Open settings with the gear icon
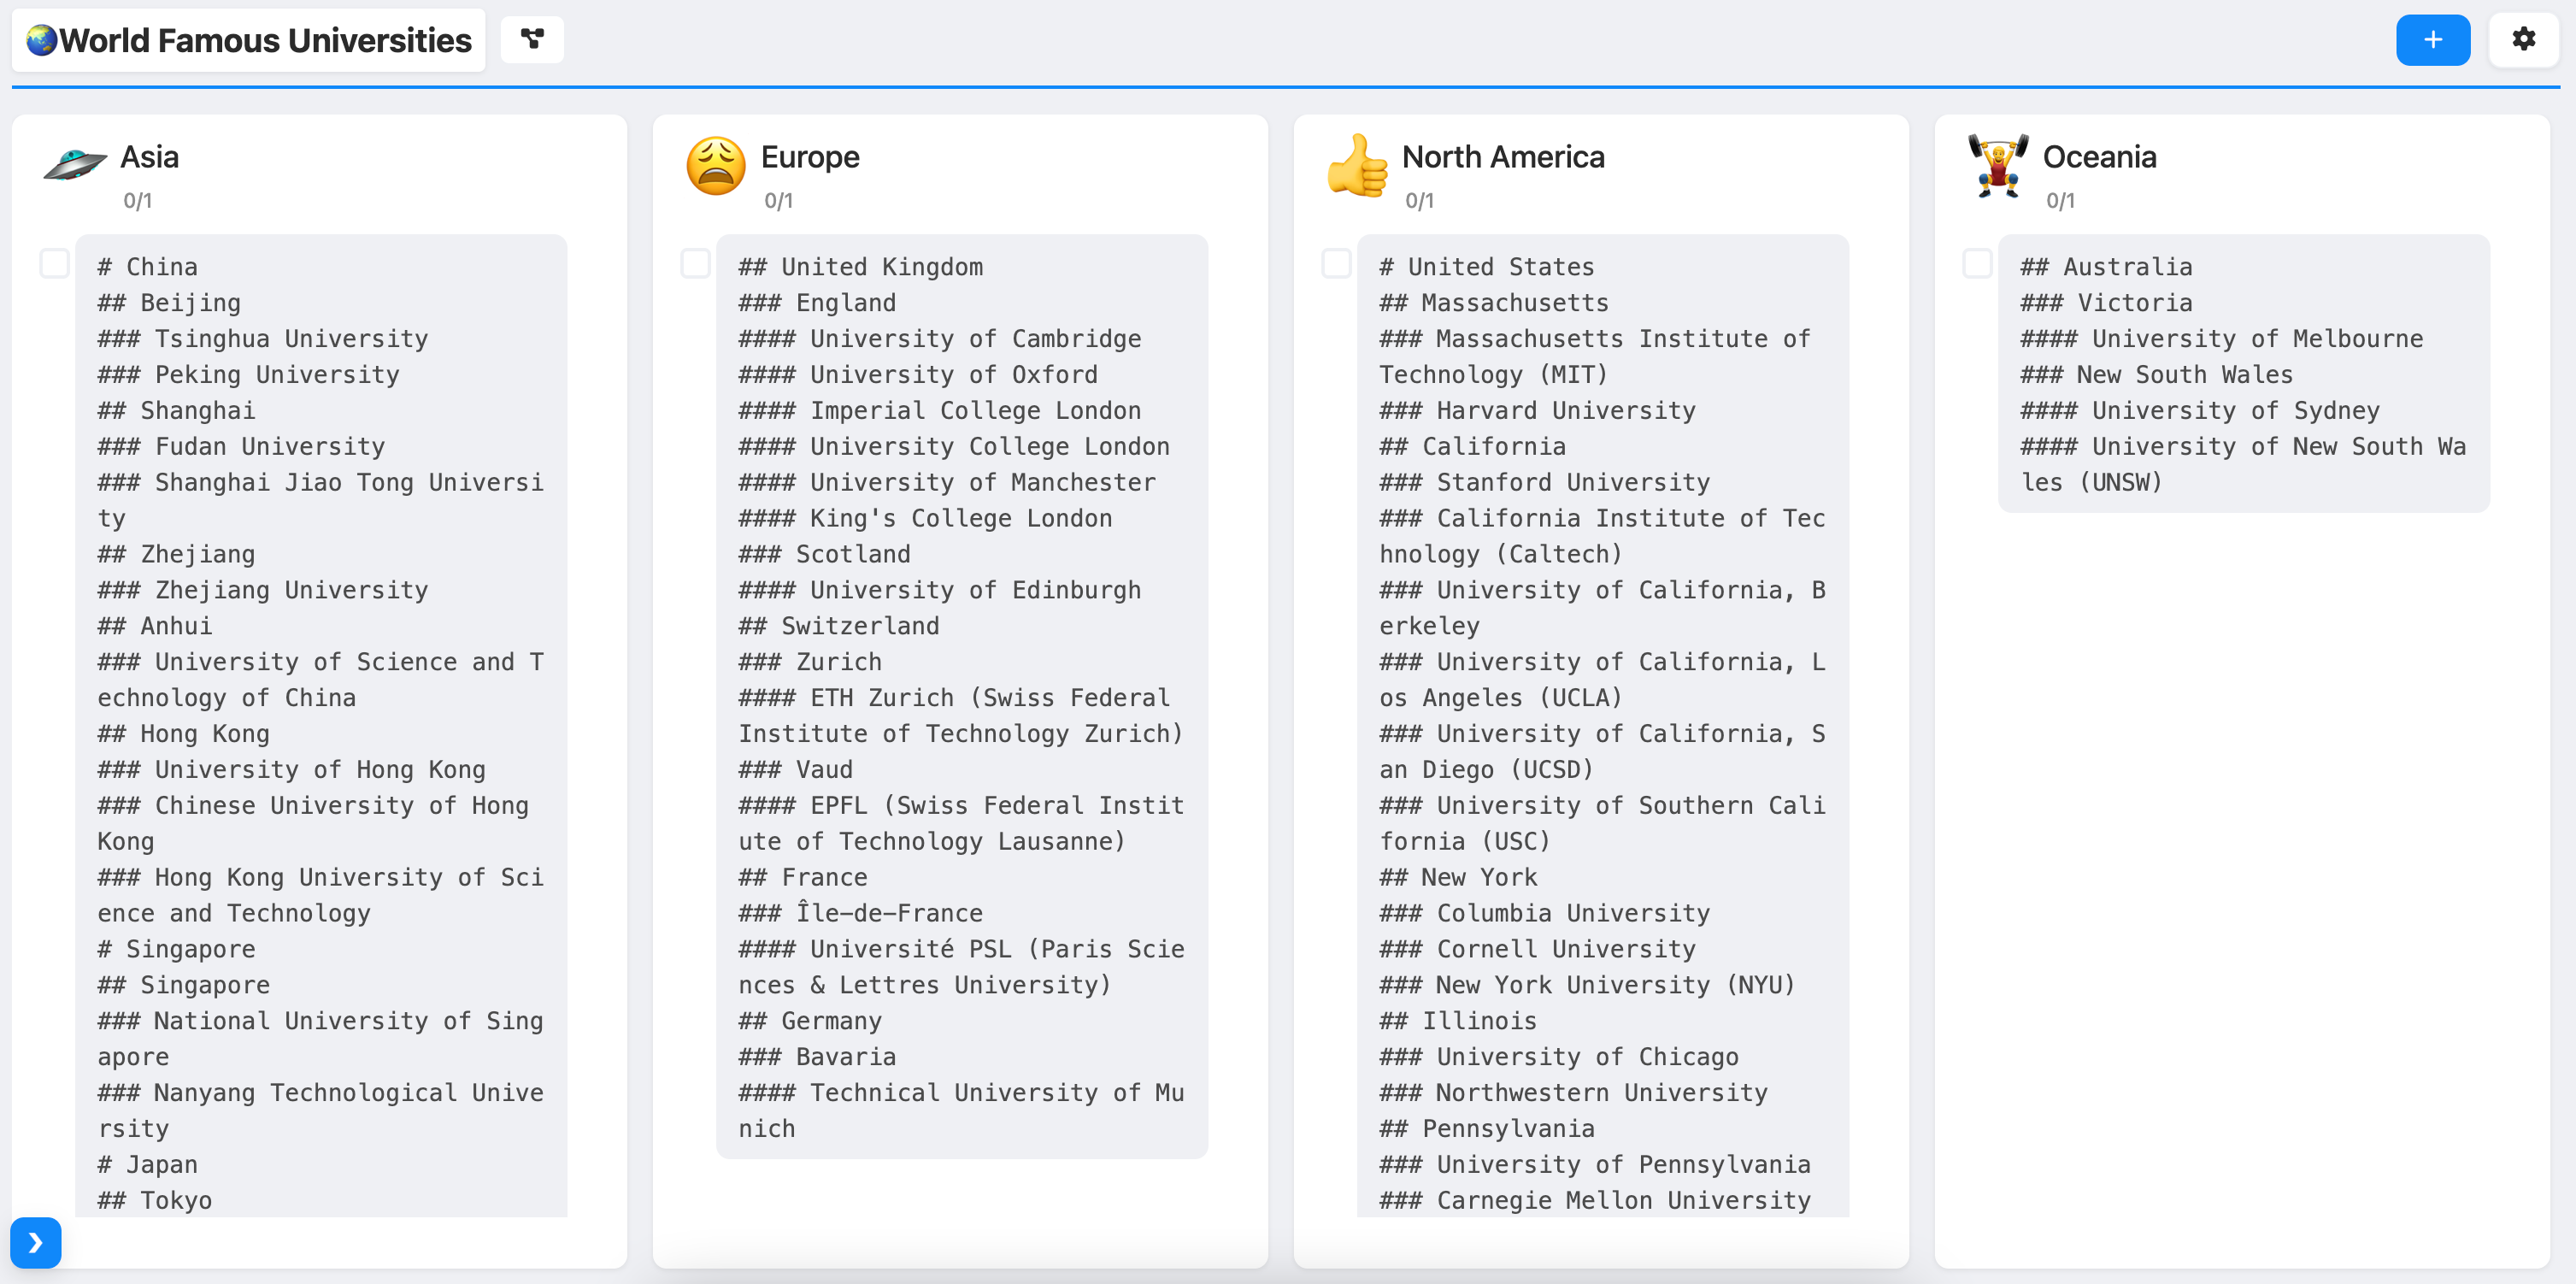2576x1284 pixels. 2523,40
